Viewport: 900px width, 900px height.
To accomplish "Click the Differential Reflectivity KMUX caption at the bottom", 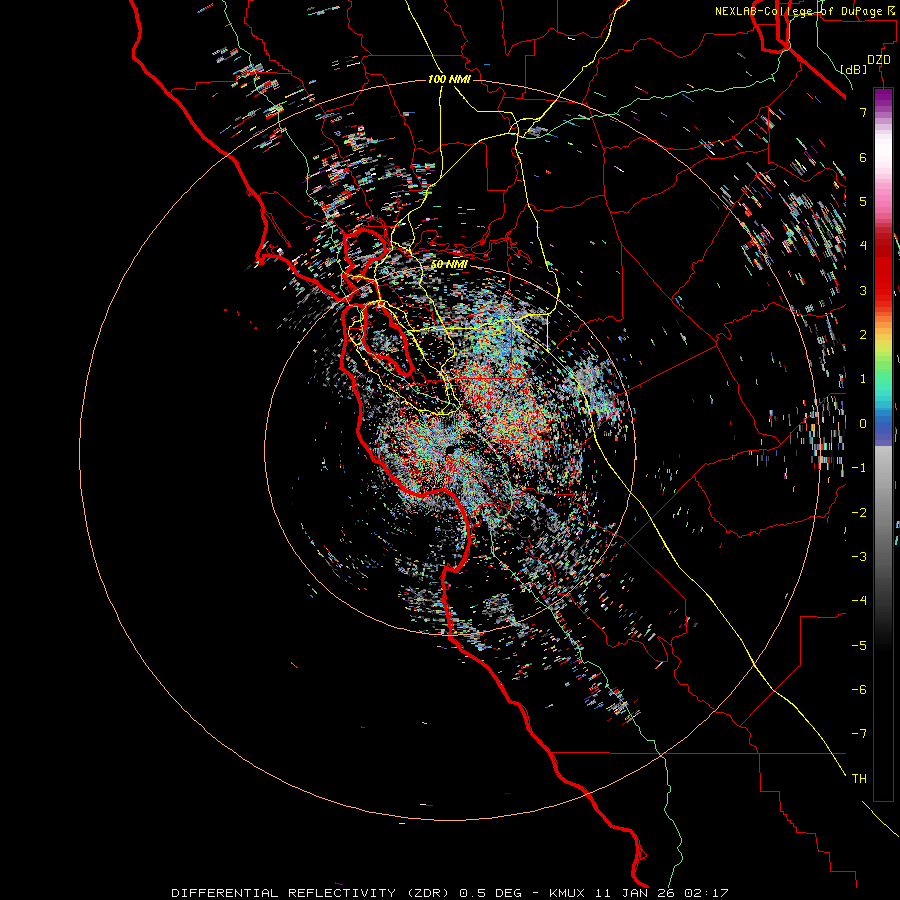I will [x=450, y=893].
